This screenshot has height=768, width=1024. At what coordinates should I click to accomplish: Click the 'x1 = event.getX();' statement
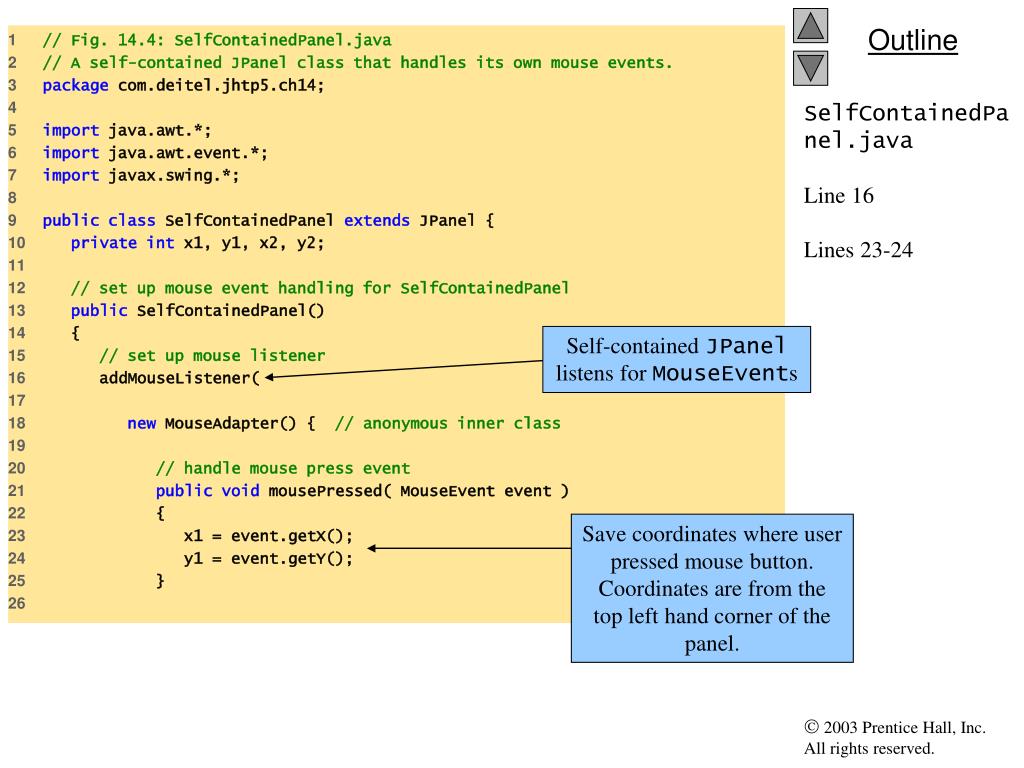tap(268, 536)
